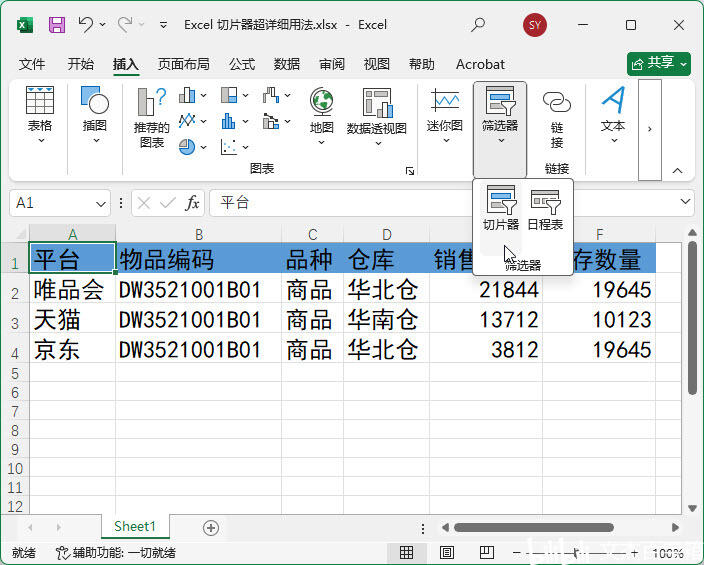Click the Slicer (切片器) option
The image size is (704, 565).
click(x=500, y=208)
